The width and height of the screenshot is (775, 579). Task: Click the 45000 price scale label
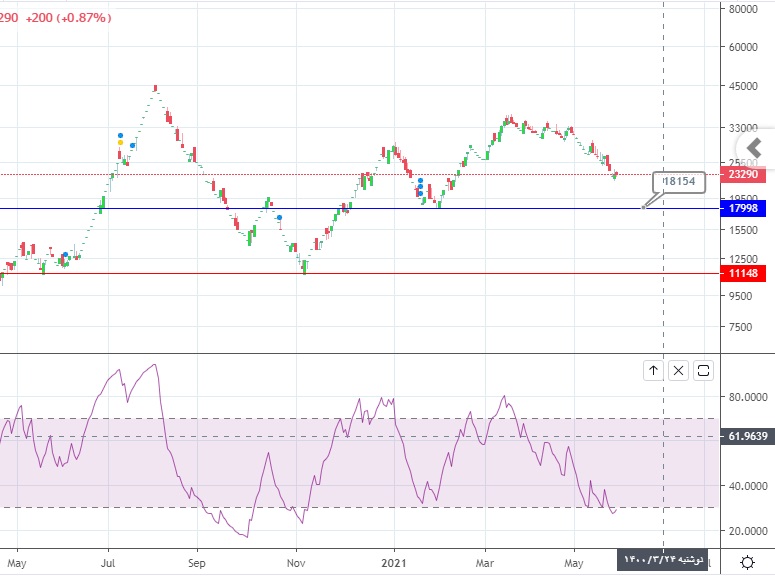pyautogui.click(x=743, y=86)
